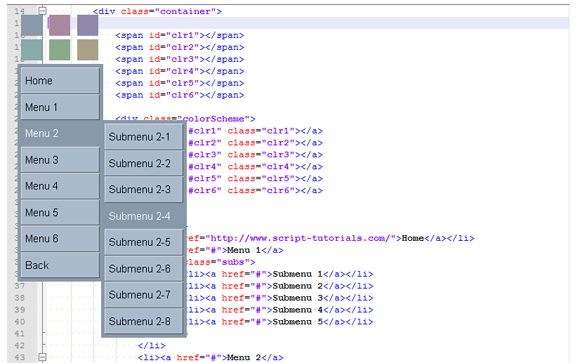
Task: Open Menu 6 in the sidebar menu
Action: tap(60, 239)
